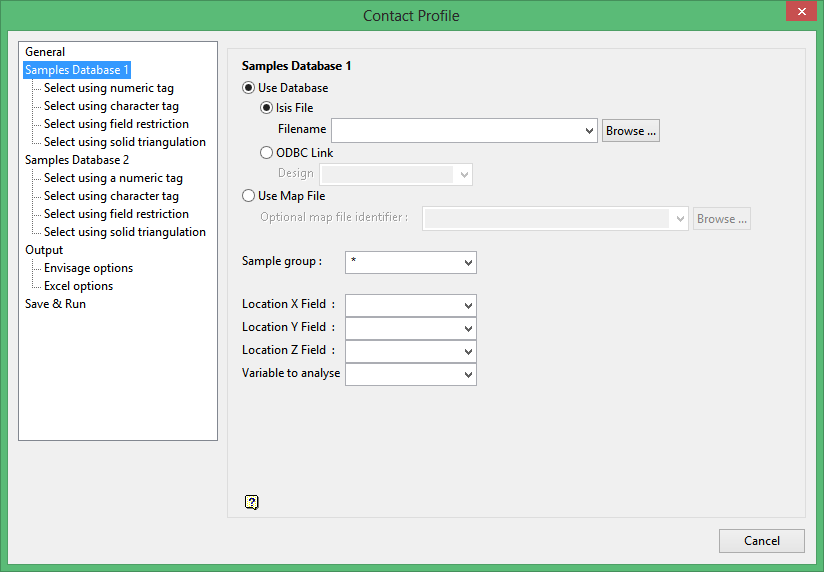The height and width of the screenshot is (572, 824).
Task: Expand the Location Z Field dropdown
Action: click(468, 351)
